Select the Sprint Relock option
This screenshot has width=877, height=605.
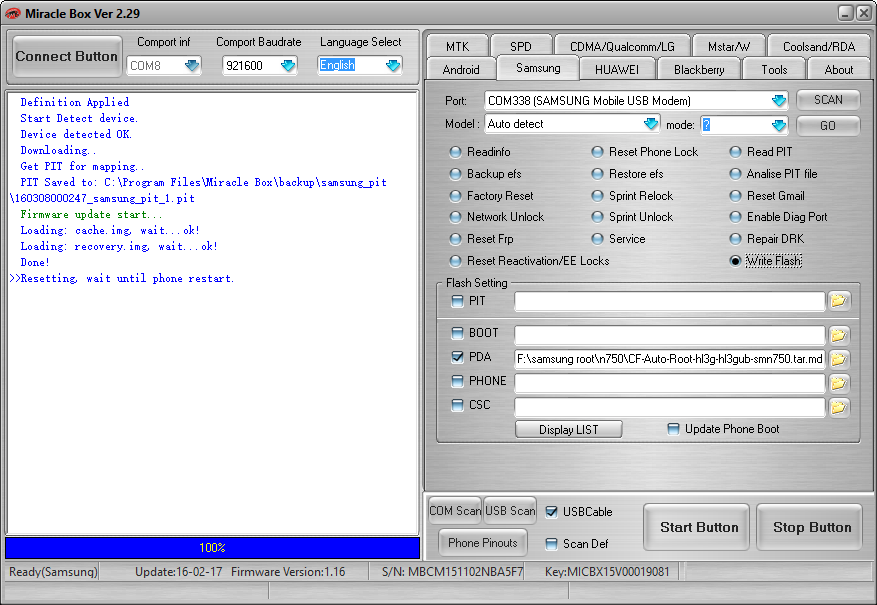coord(597,196)
